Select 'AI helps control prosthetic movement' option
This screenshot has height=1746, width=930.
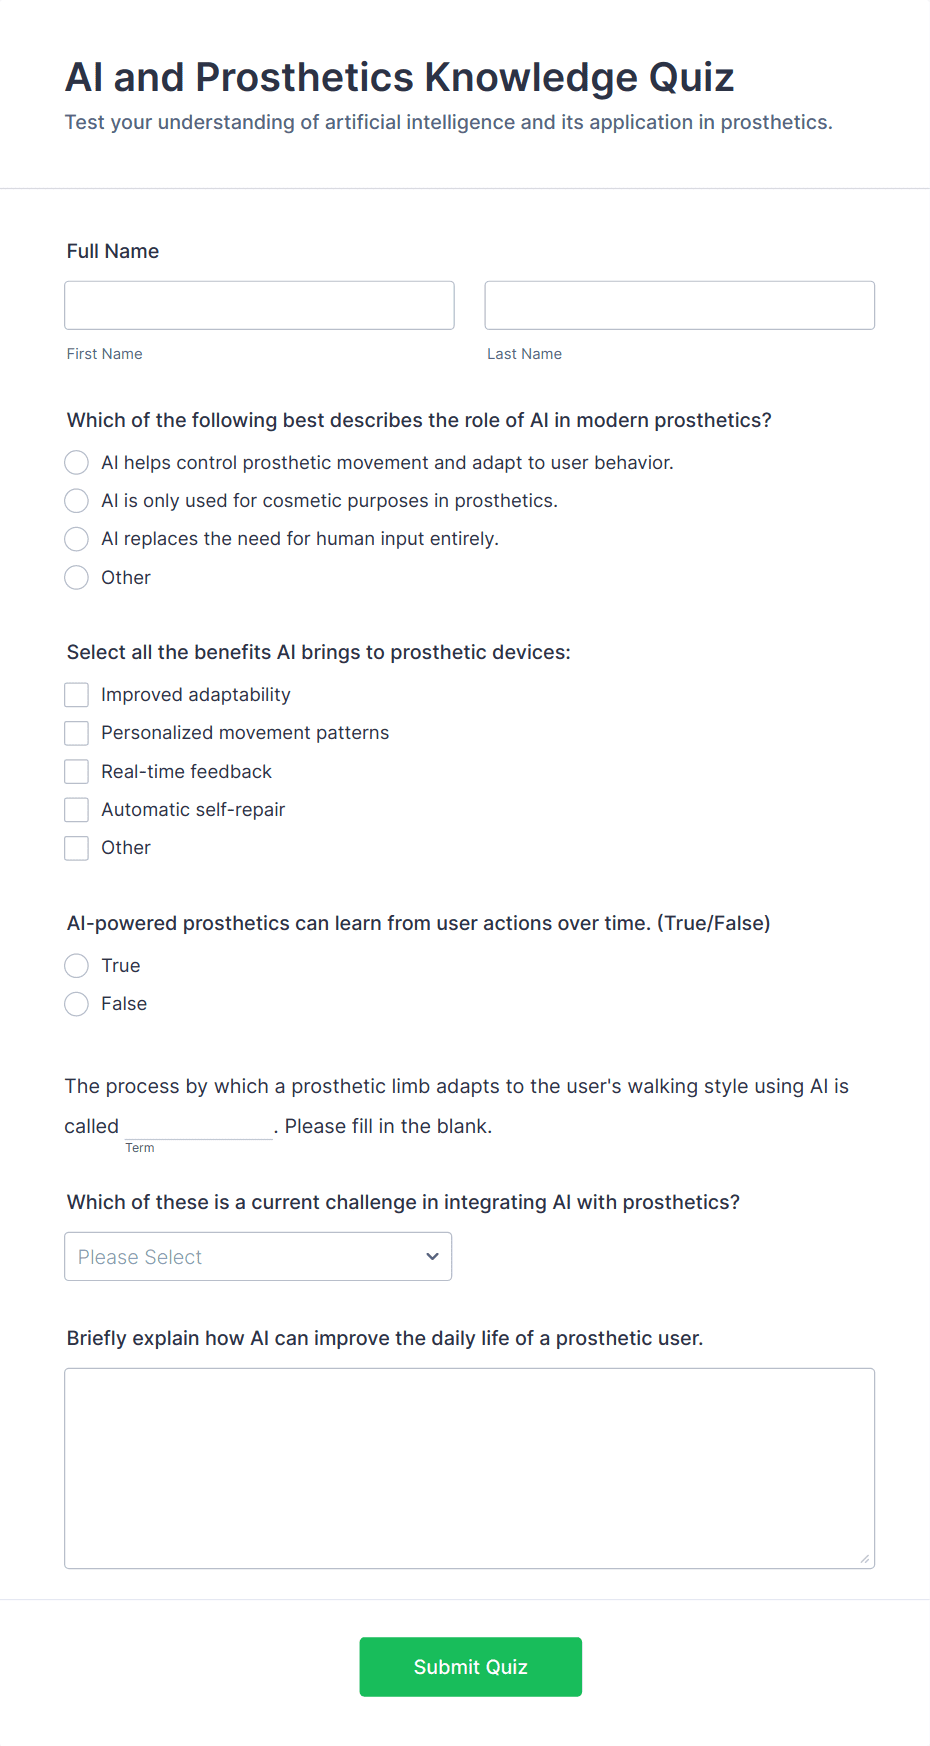coord(77,462)
